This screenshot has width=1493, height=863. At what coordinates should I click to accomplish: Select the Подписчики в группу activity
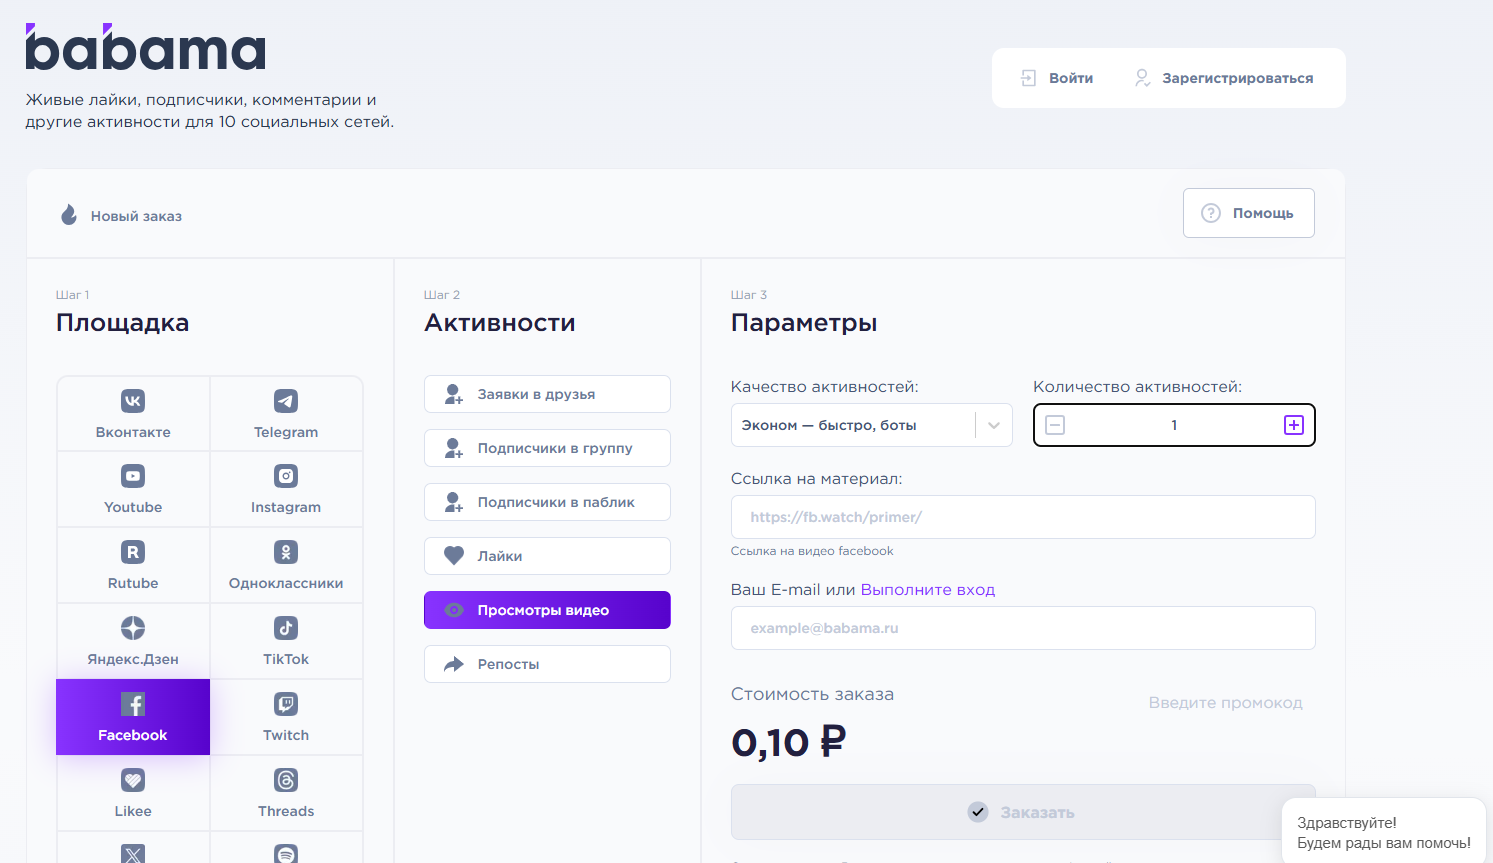547,448
